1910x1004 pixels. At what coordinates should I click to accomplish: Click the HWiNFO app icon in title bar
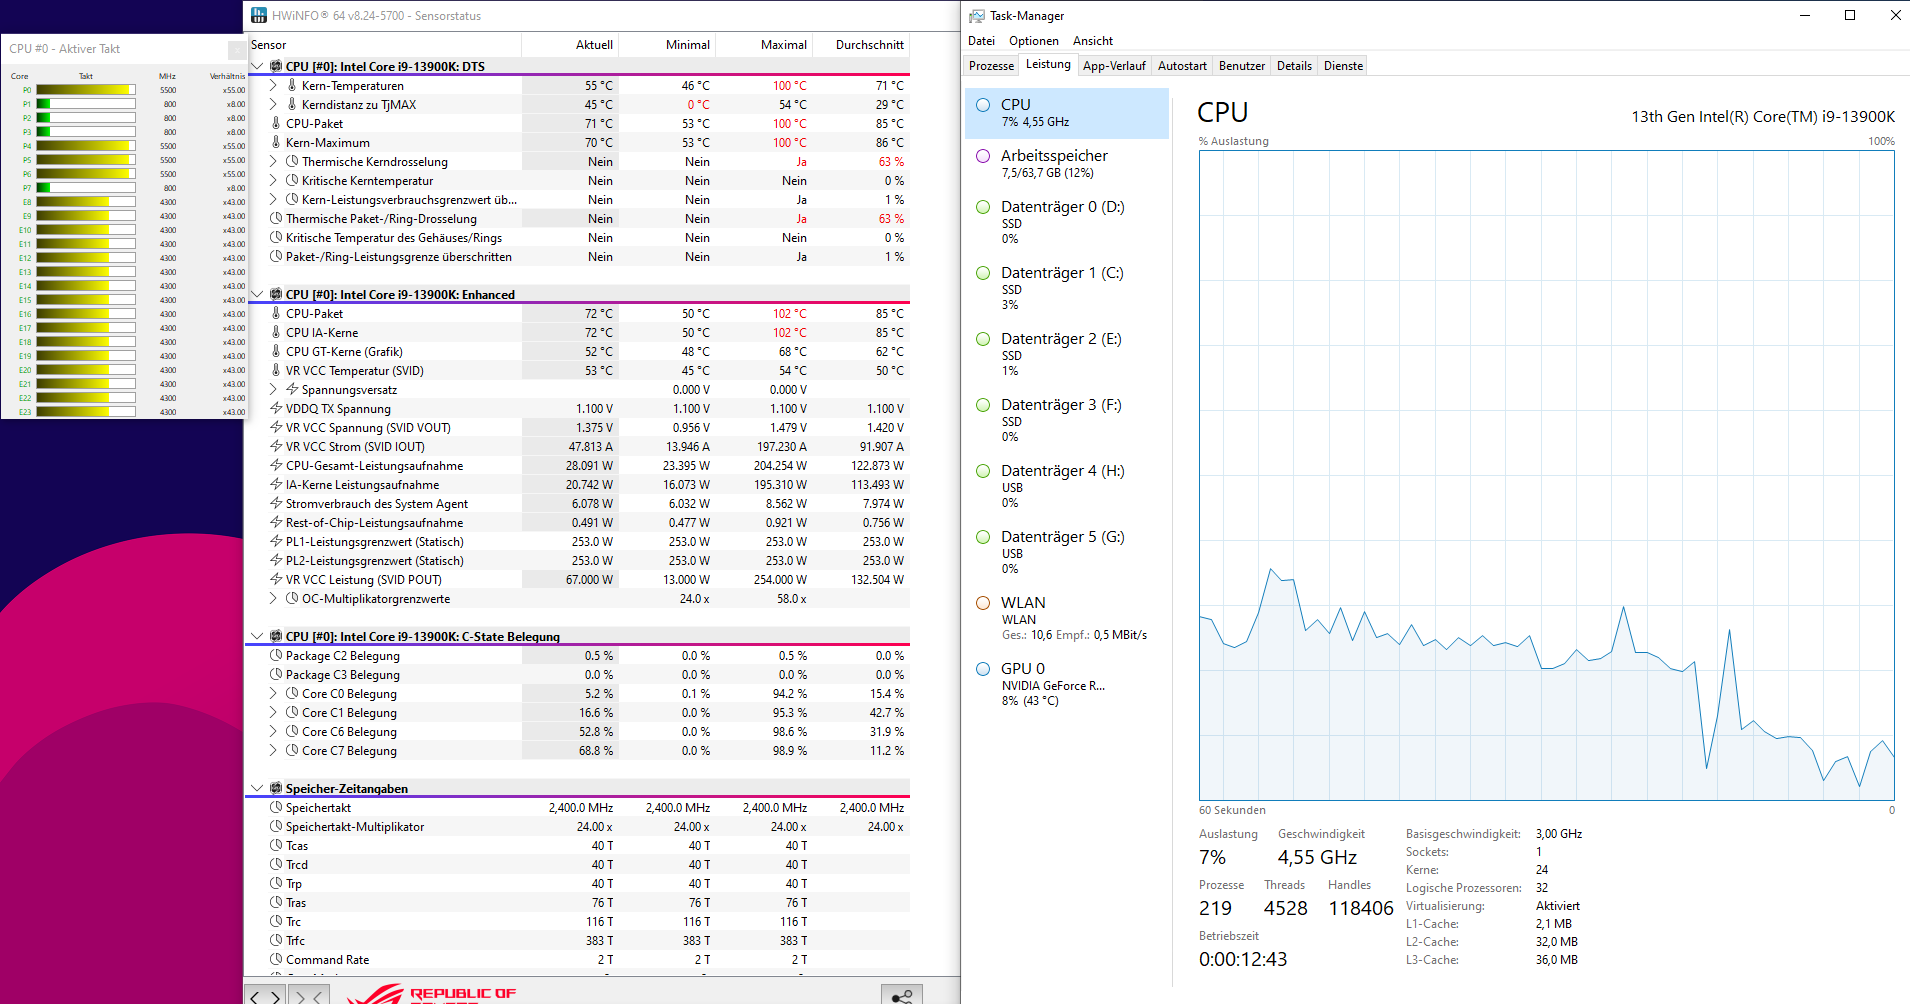[259, 15]
